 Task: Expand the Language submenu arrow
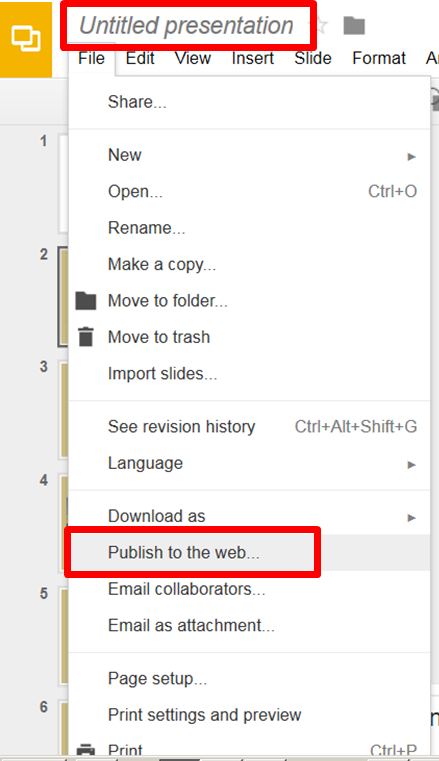pyautogui.click(x=411, y=464)
